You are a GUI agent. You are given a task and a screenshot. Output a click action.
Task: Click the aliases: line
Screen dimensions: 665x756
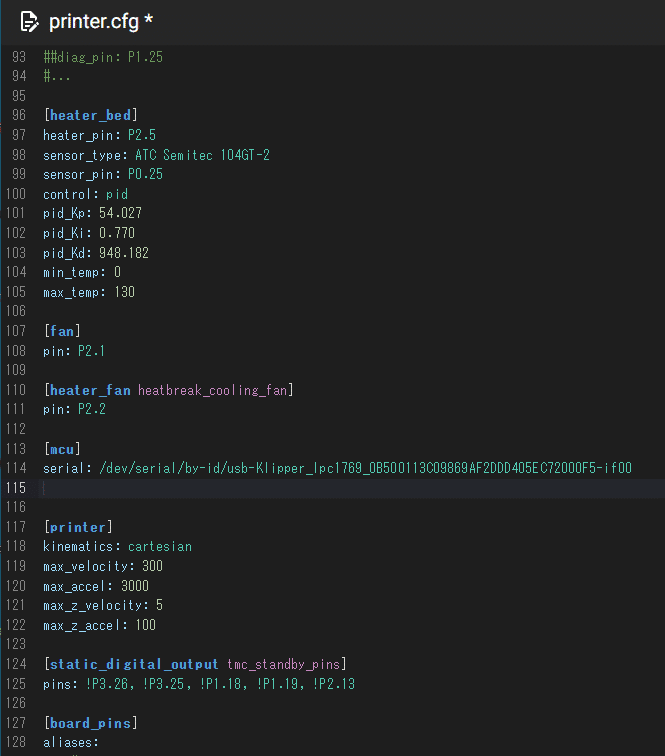tap(71, 742)
